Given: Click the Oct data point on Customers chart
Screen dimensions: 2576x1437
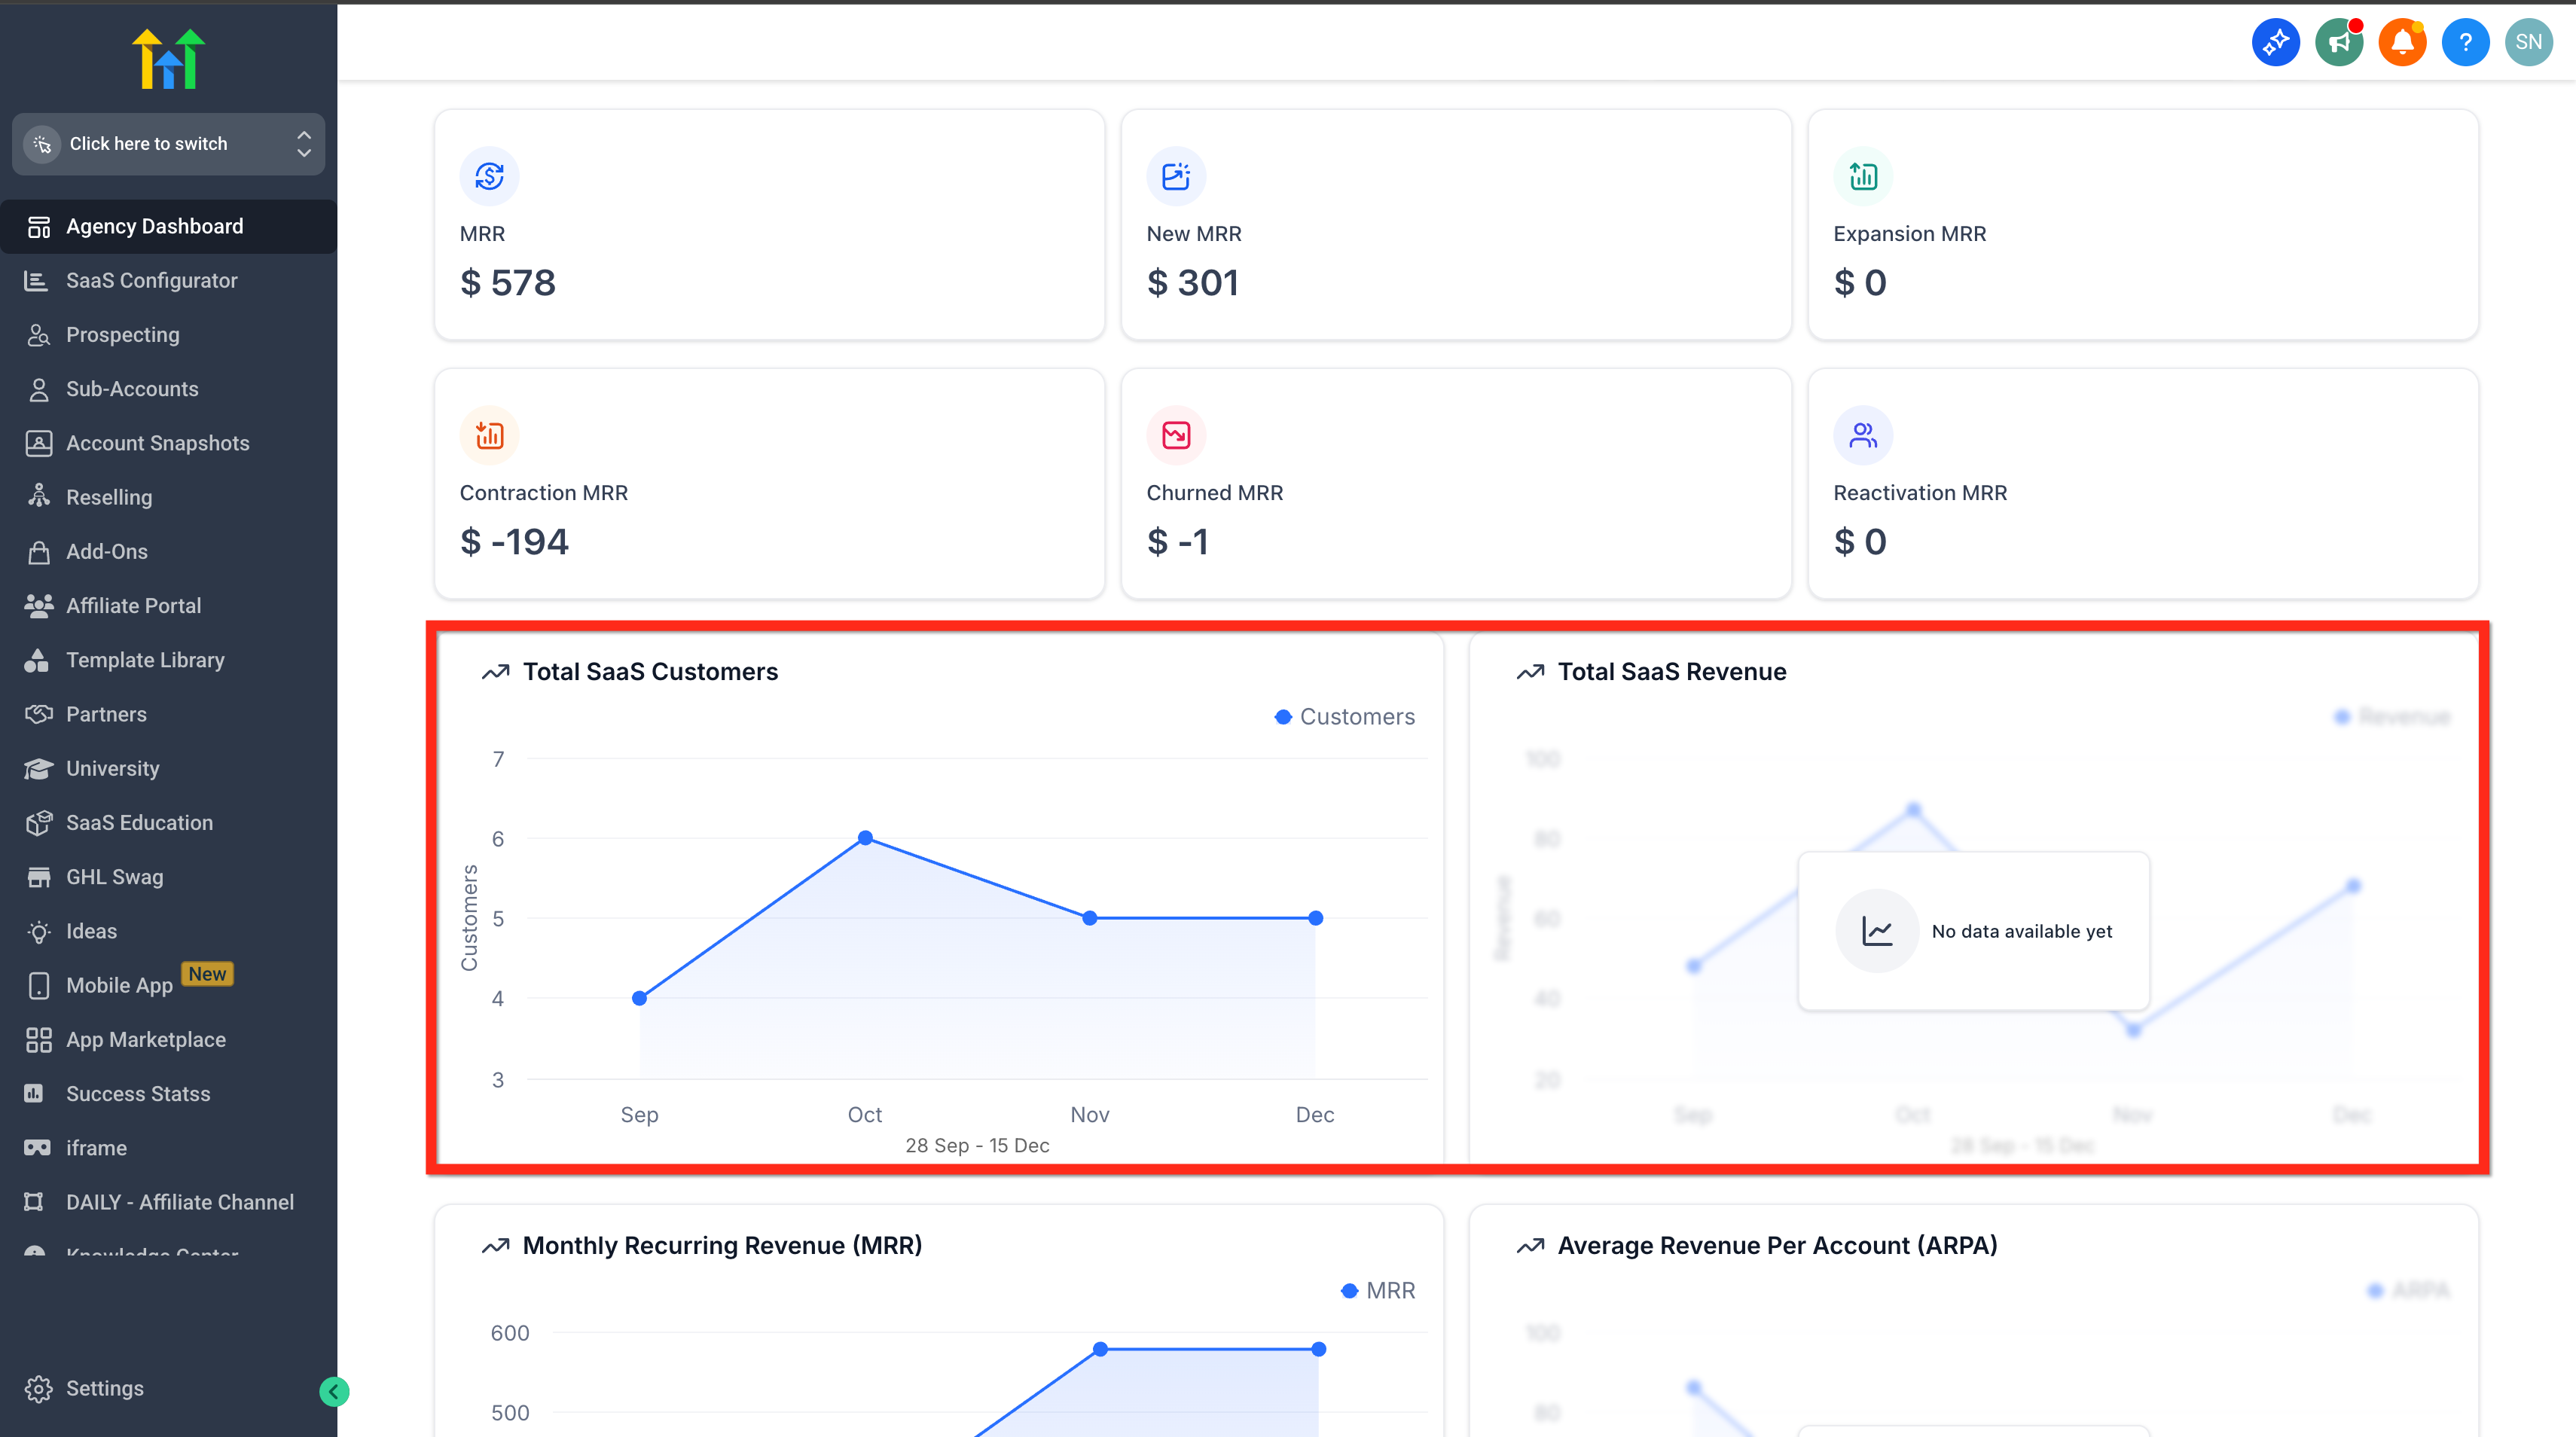Looking at the screenshot, I should pyautogui.click(x=865, y=838).
